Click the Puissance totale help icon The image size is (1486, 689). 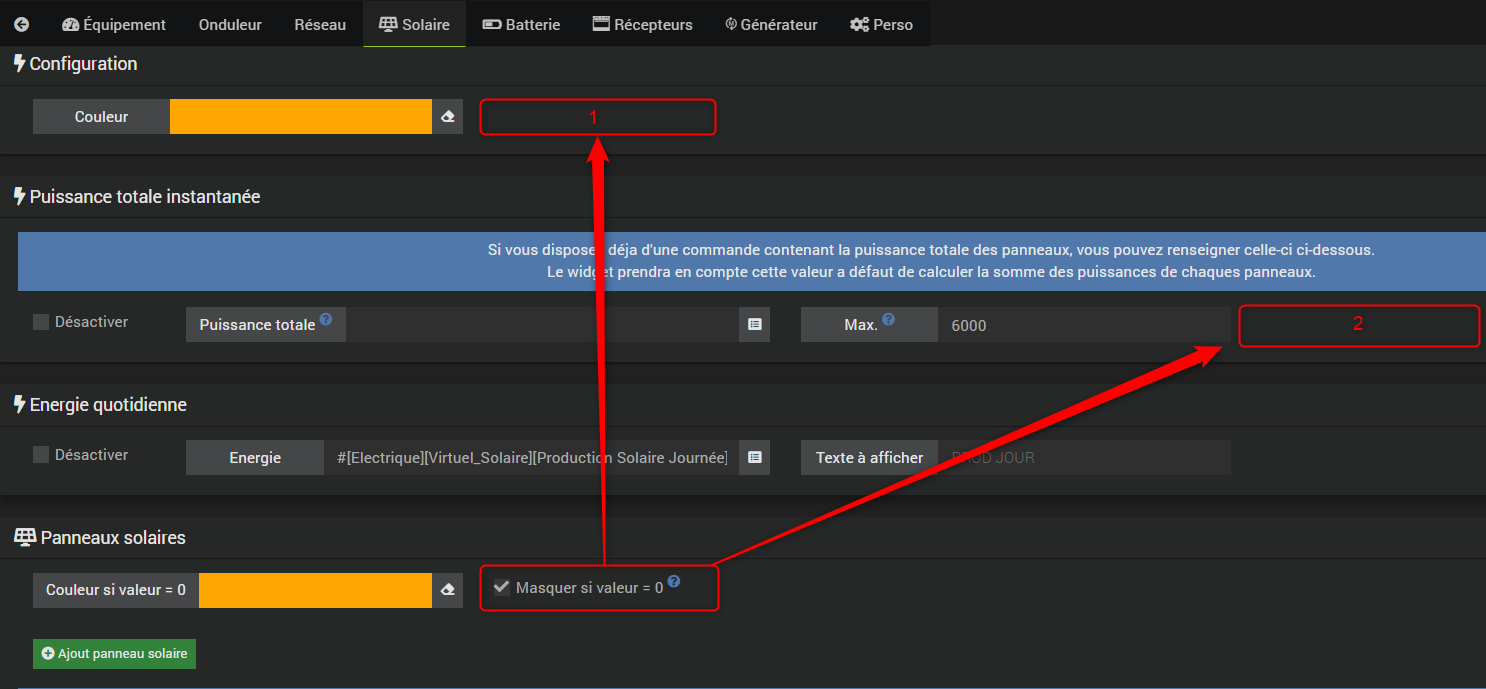325,321
